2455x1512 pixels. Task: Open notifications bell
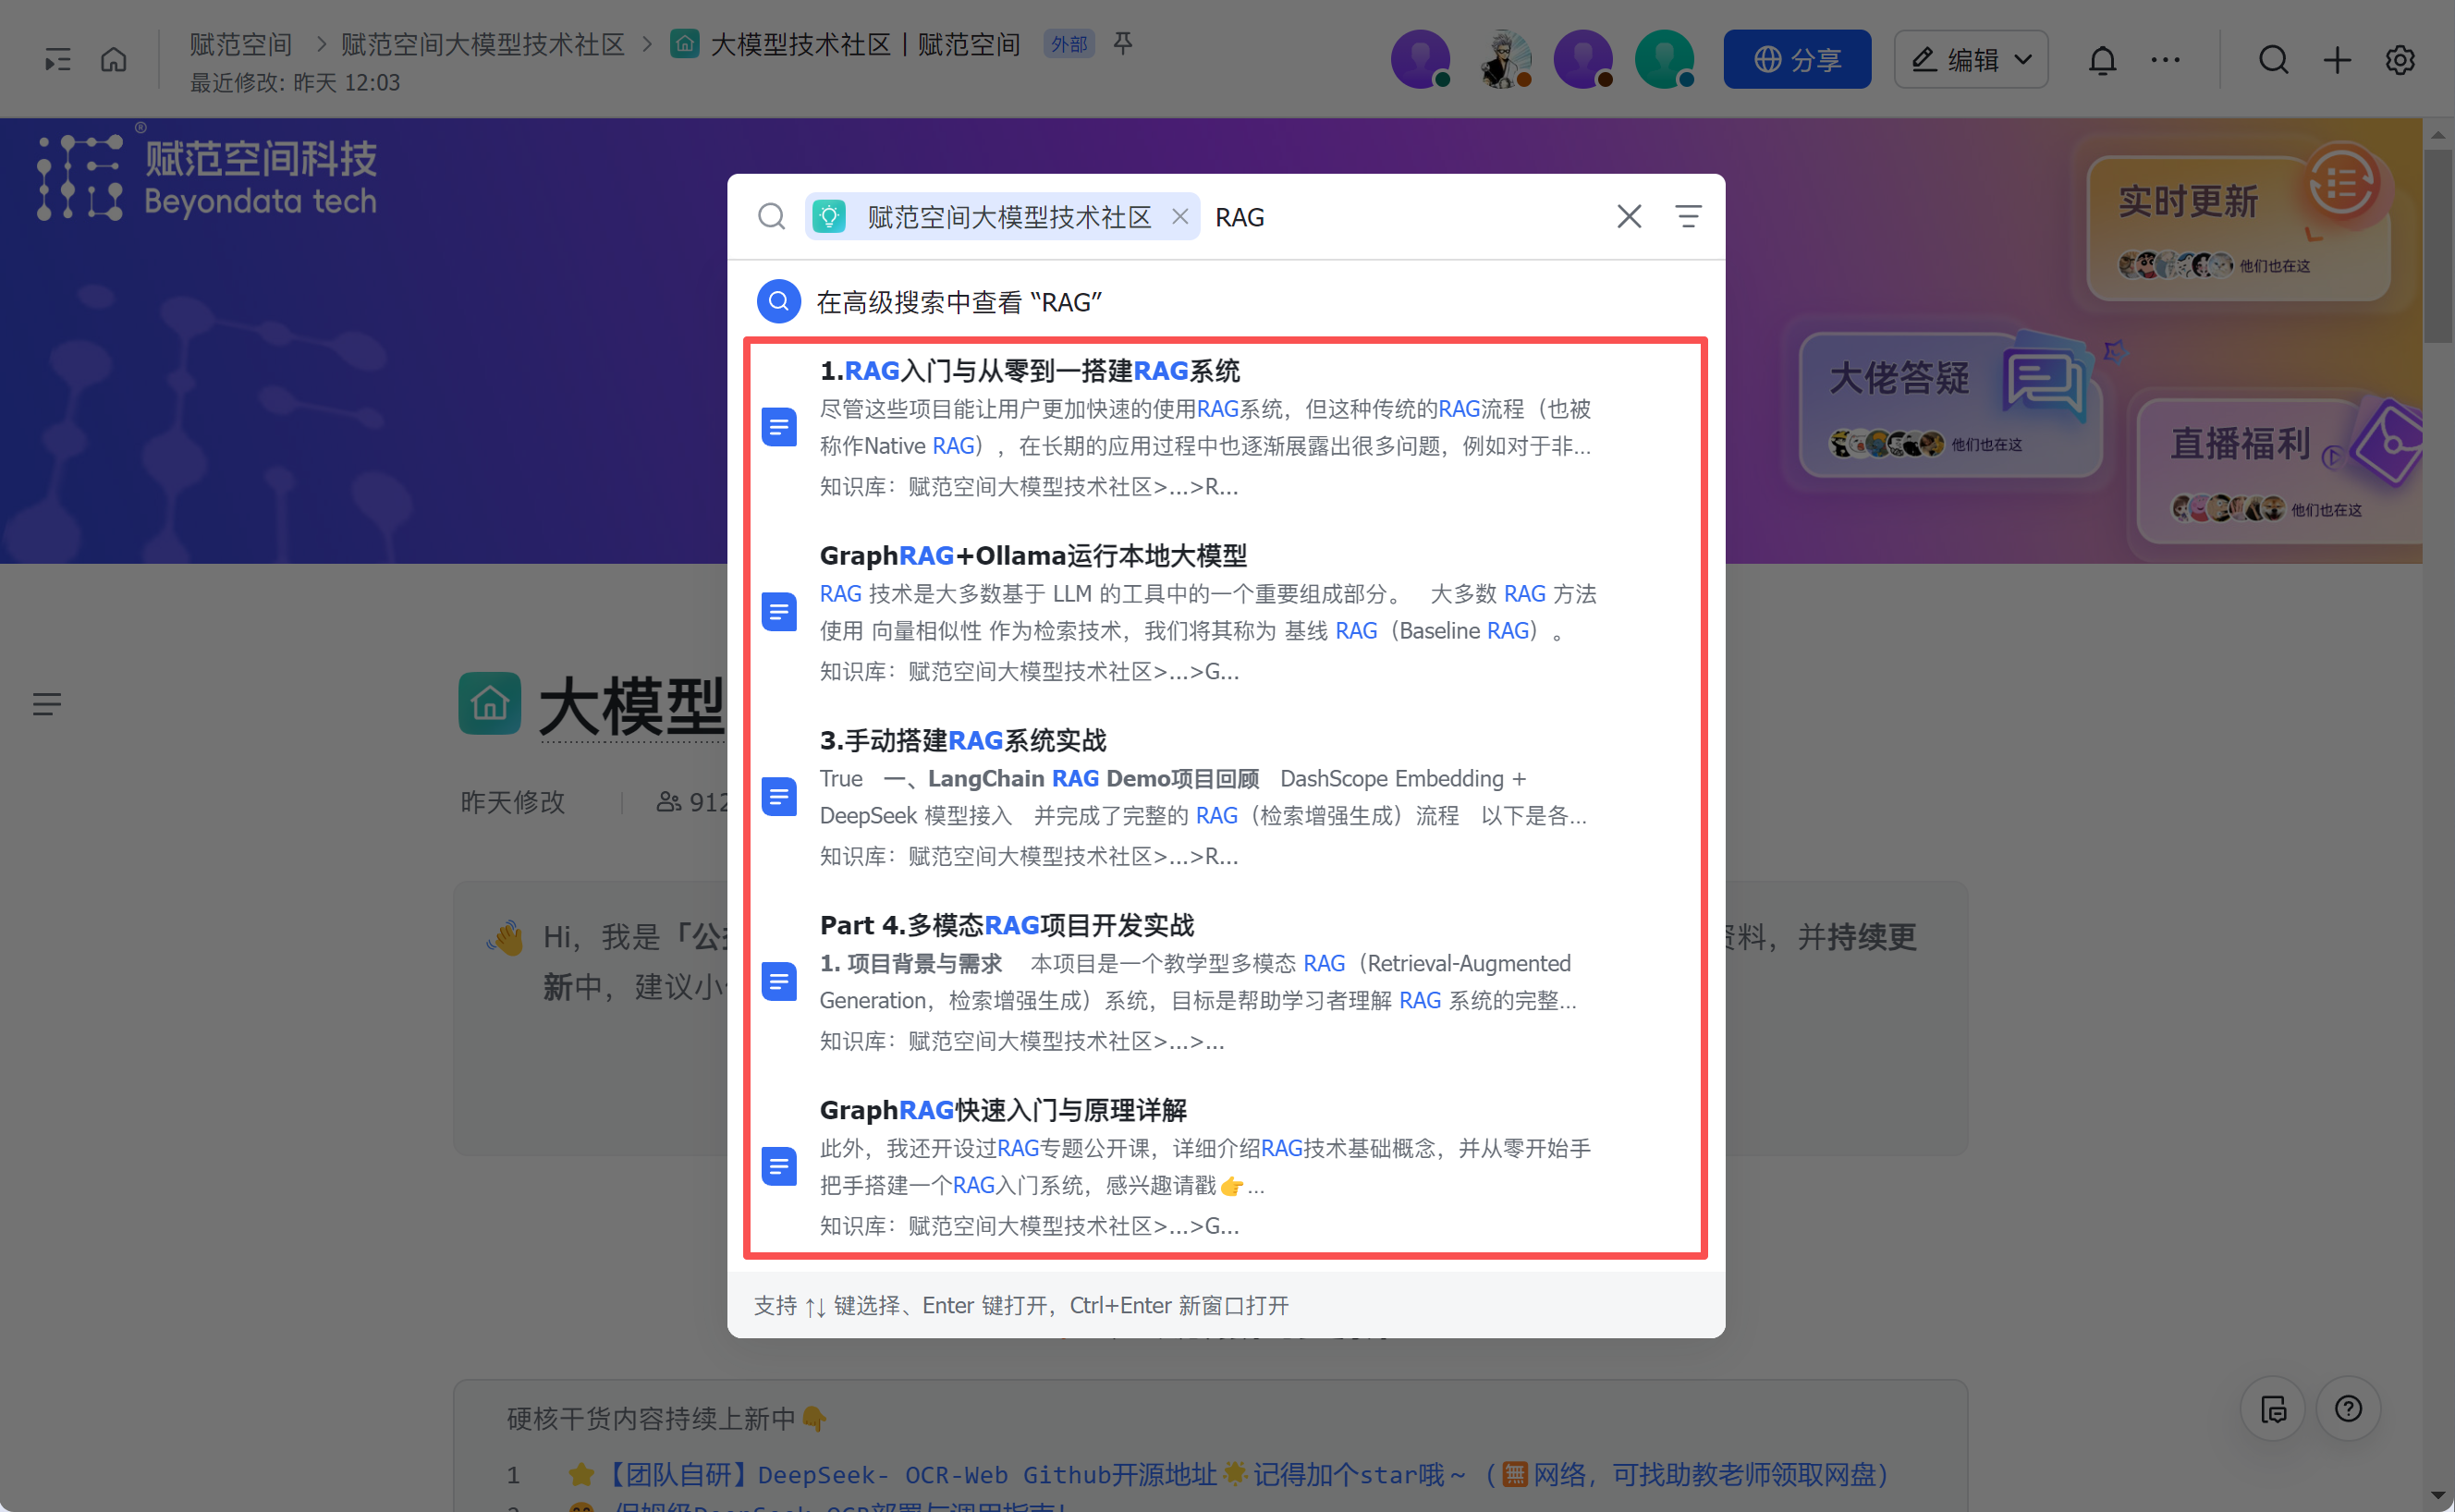click(x=2102, y=60)
